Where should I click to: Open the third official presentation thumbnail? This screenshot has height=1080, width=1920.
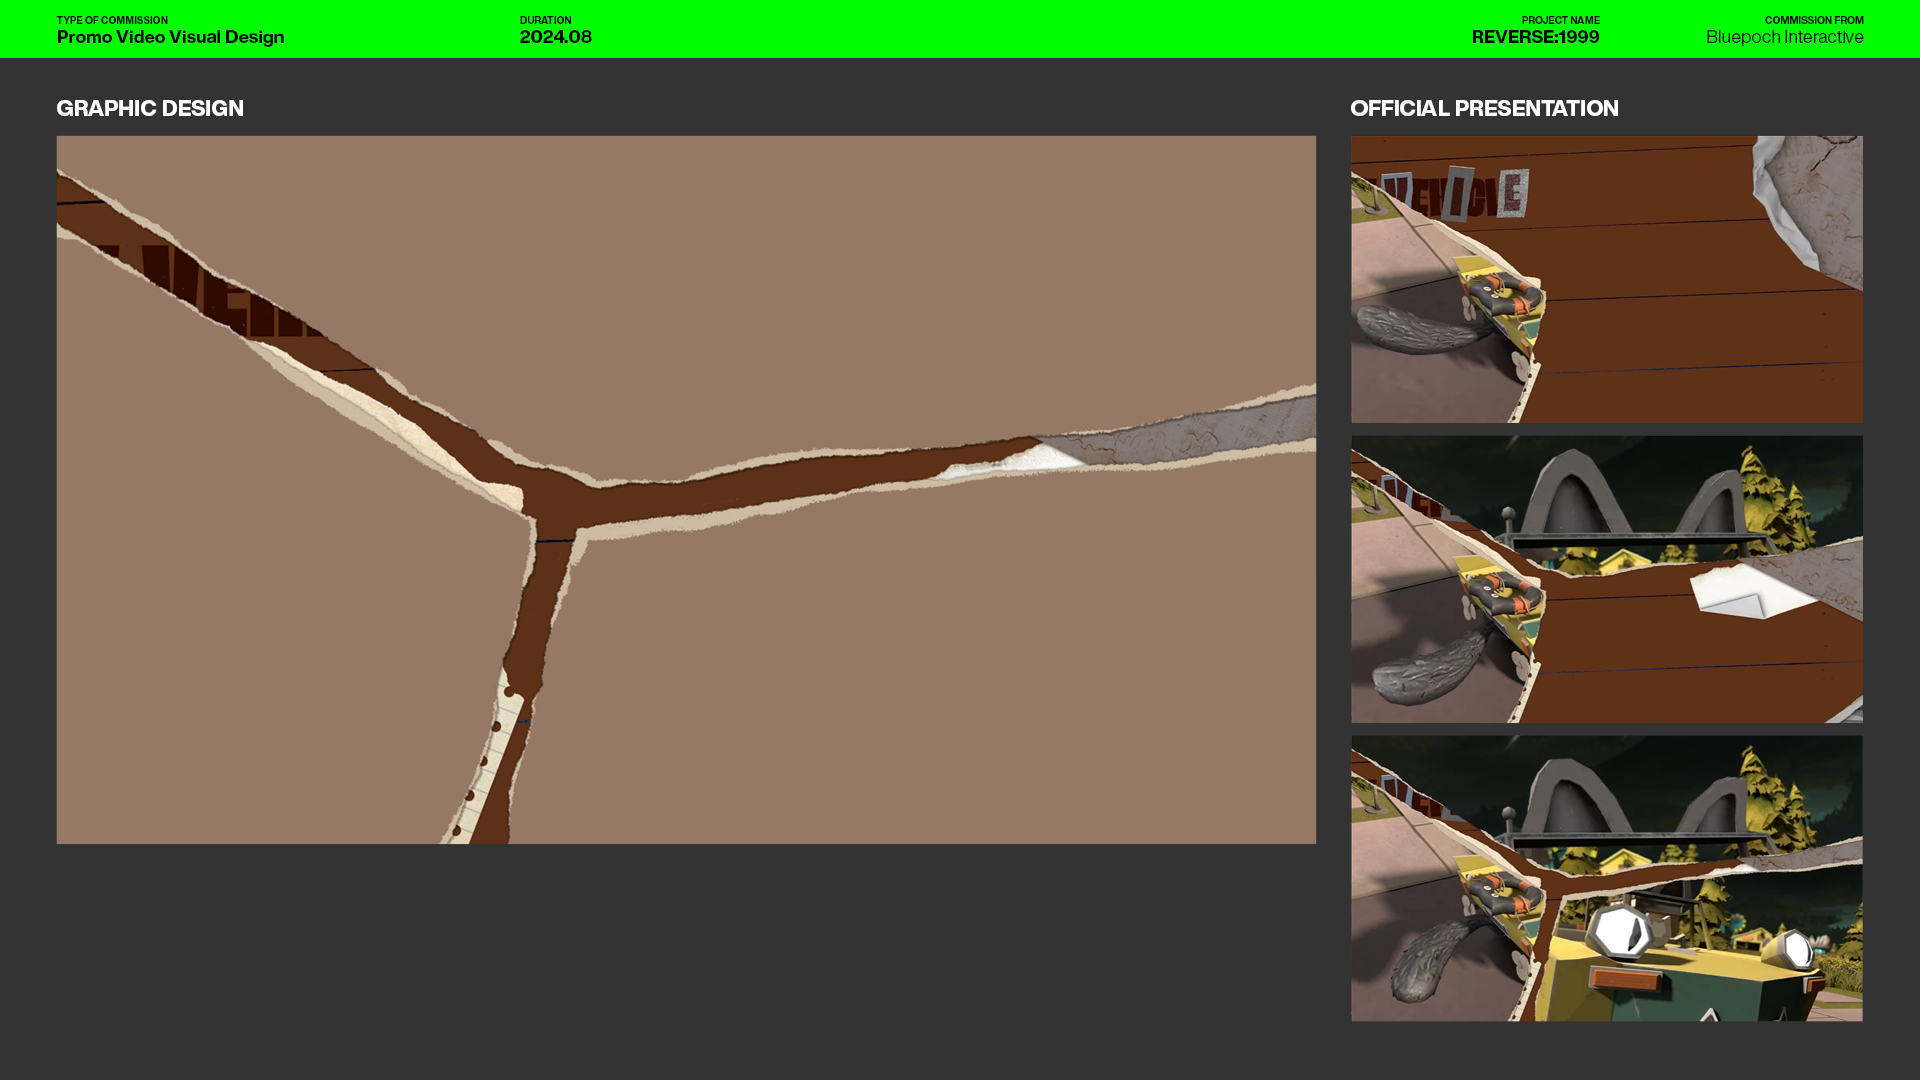click(x=1606, y=878)
